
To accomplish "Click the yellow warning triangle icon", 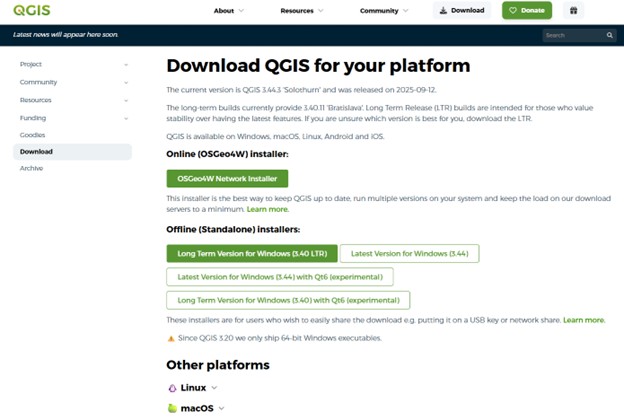I will click(171, 338).
